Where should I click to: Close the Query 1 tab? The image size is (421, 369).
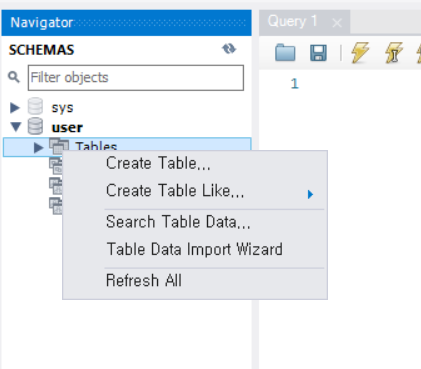(x=337, y=23)
